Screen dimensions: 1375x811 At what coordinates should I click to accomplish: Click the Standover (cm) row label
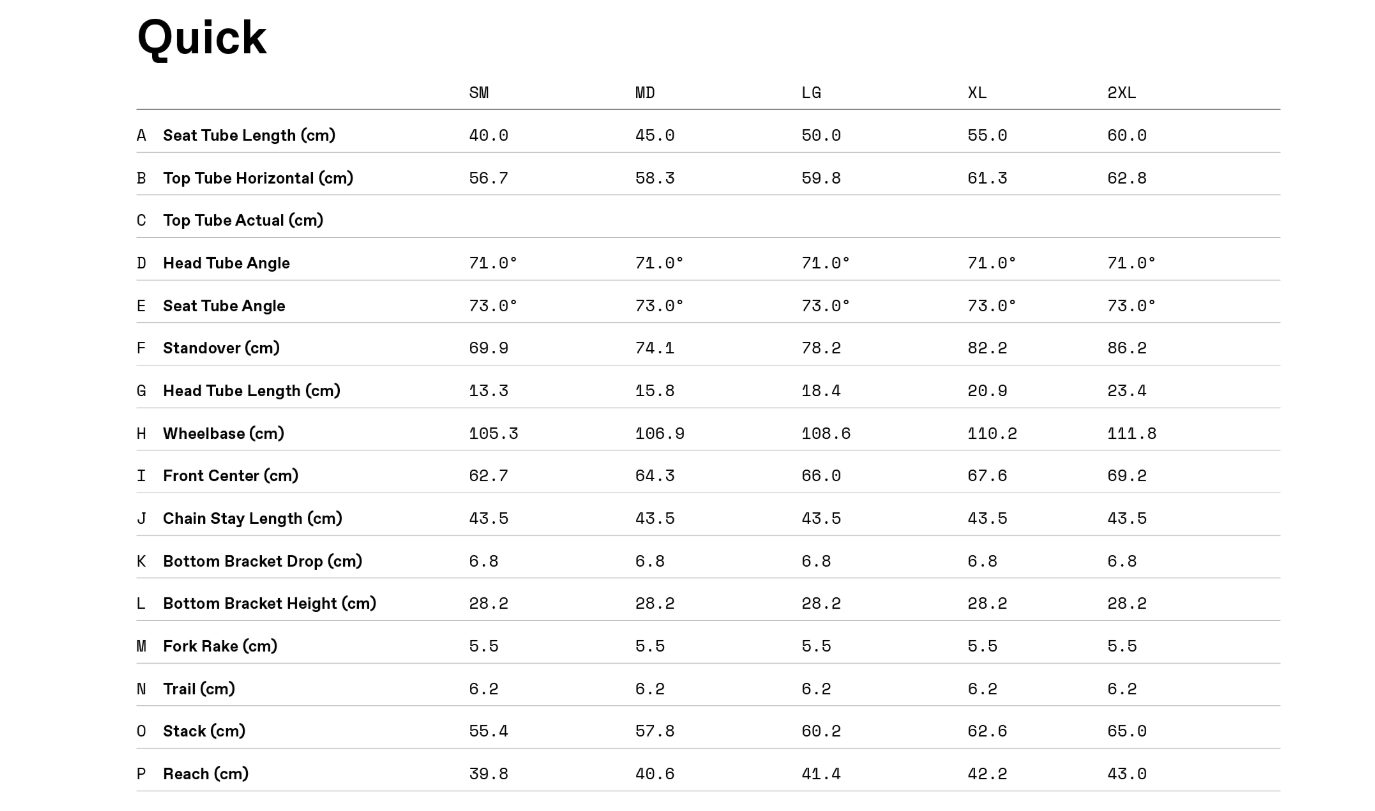tap(221, 348)
